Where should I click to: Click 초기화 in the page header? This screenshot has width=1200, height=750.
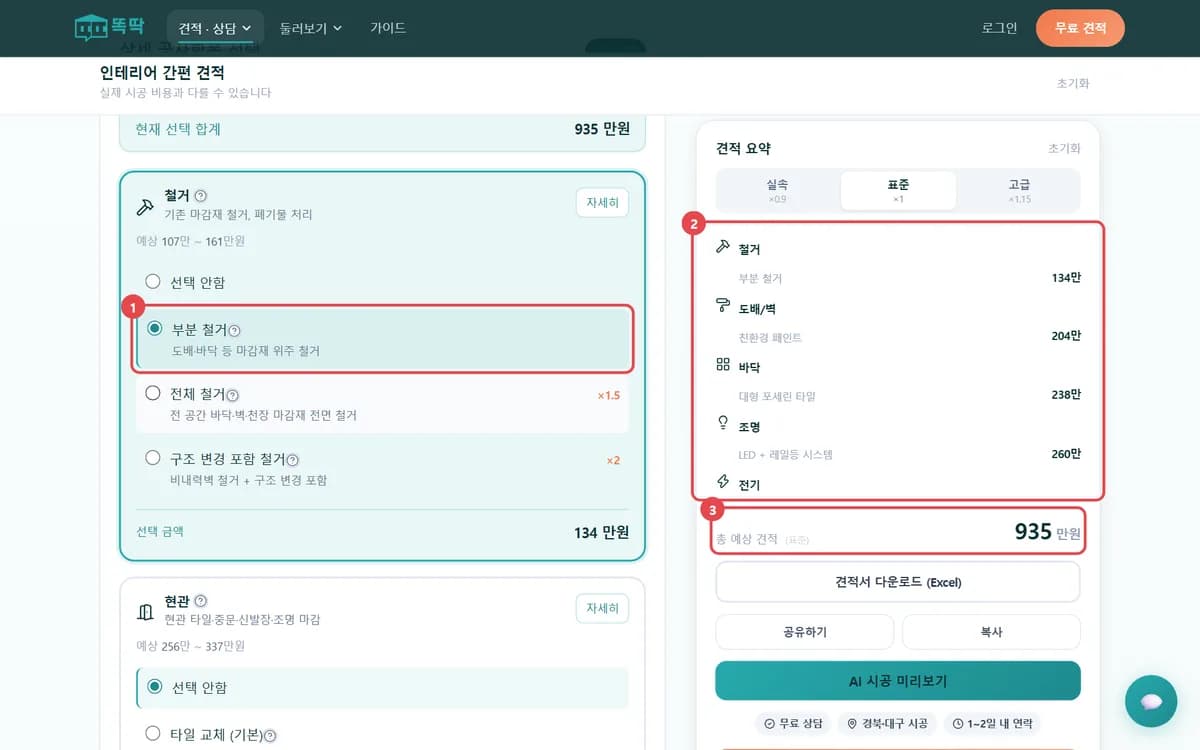[x=1073, y=83]
